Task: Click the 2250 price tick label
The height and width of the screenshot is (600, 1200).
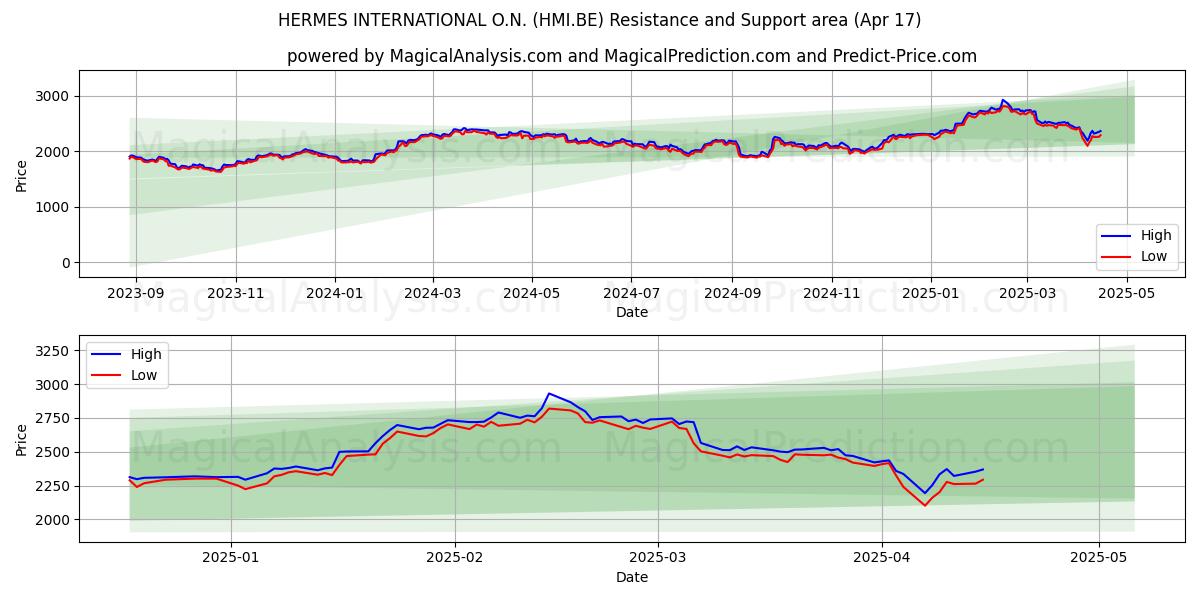Action: pyautogui.click(x=52, y=486)
